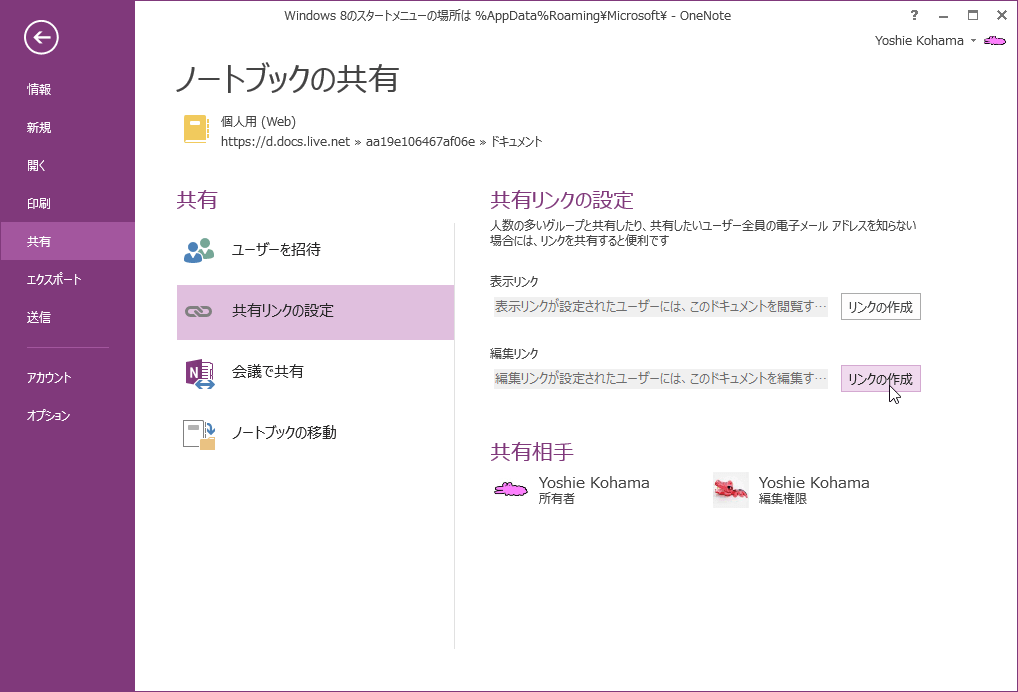
Task: Click the 編集リンク text field
Action: point(660,378)
